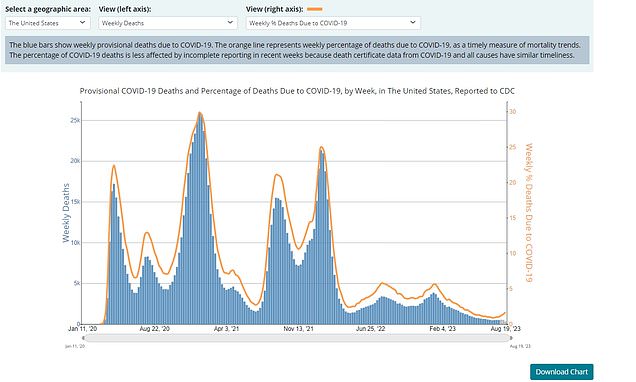Click the Jun 25, '22 axis label
The width and height of the screenshot is (636, 382).
370,328
